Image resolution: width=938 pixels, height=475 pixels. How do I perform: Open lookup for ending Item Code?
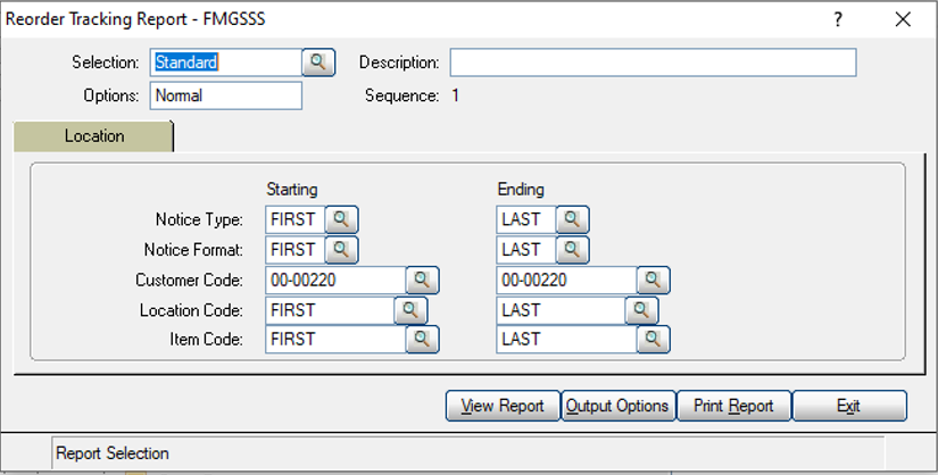tap(653, 339)
